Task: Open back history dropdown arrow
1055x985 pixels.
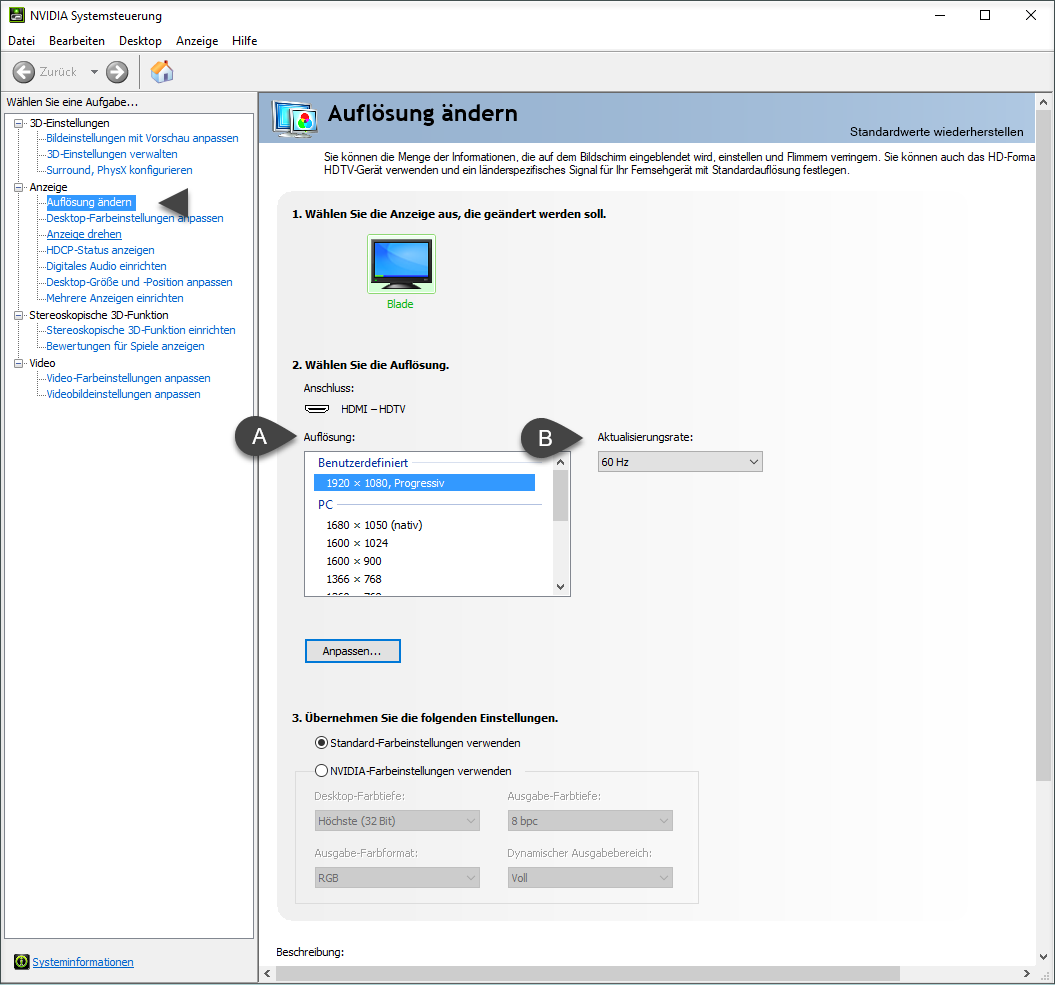Action: pos(94,72)
